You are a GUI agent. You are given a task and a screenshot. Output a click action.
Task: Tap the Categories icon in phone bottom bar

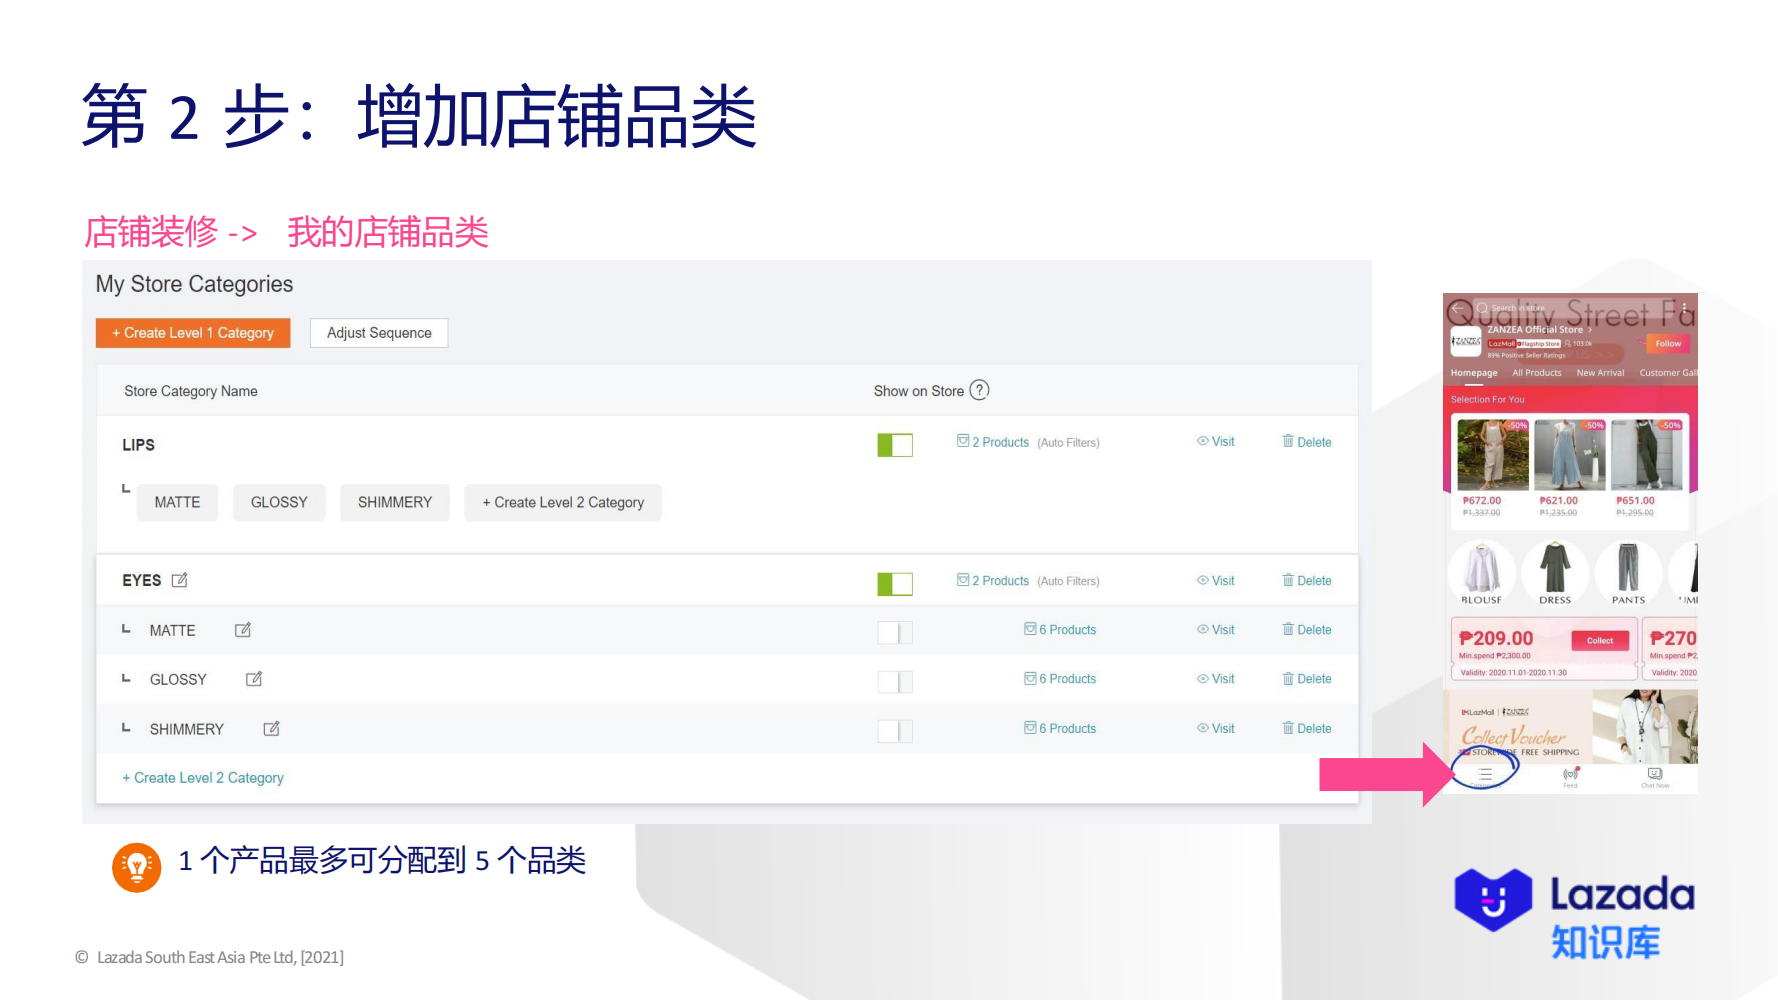coord(1485,774)
